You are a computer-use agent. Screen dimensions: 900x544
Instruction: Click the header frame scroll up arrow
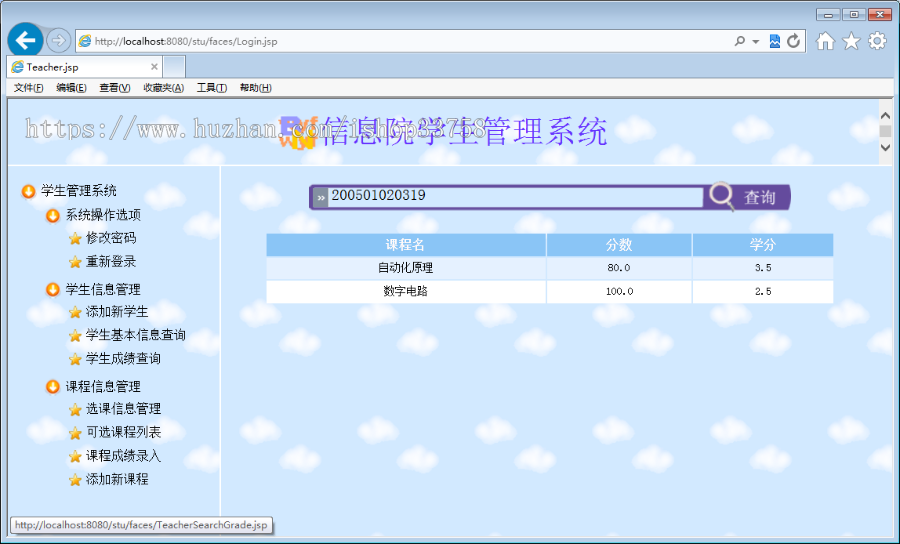(885, 115)
